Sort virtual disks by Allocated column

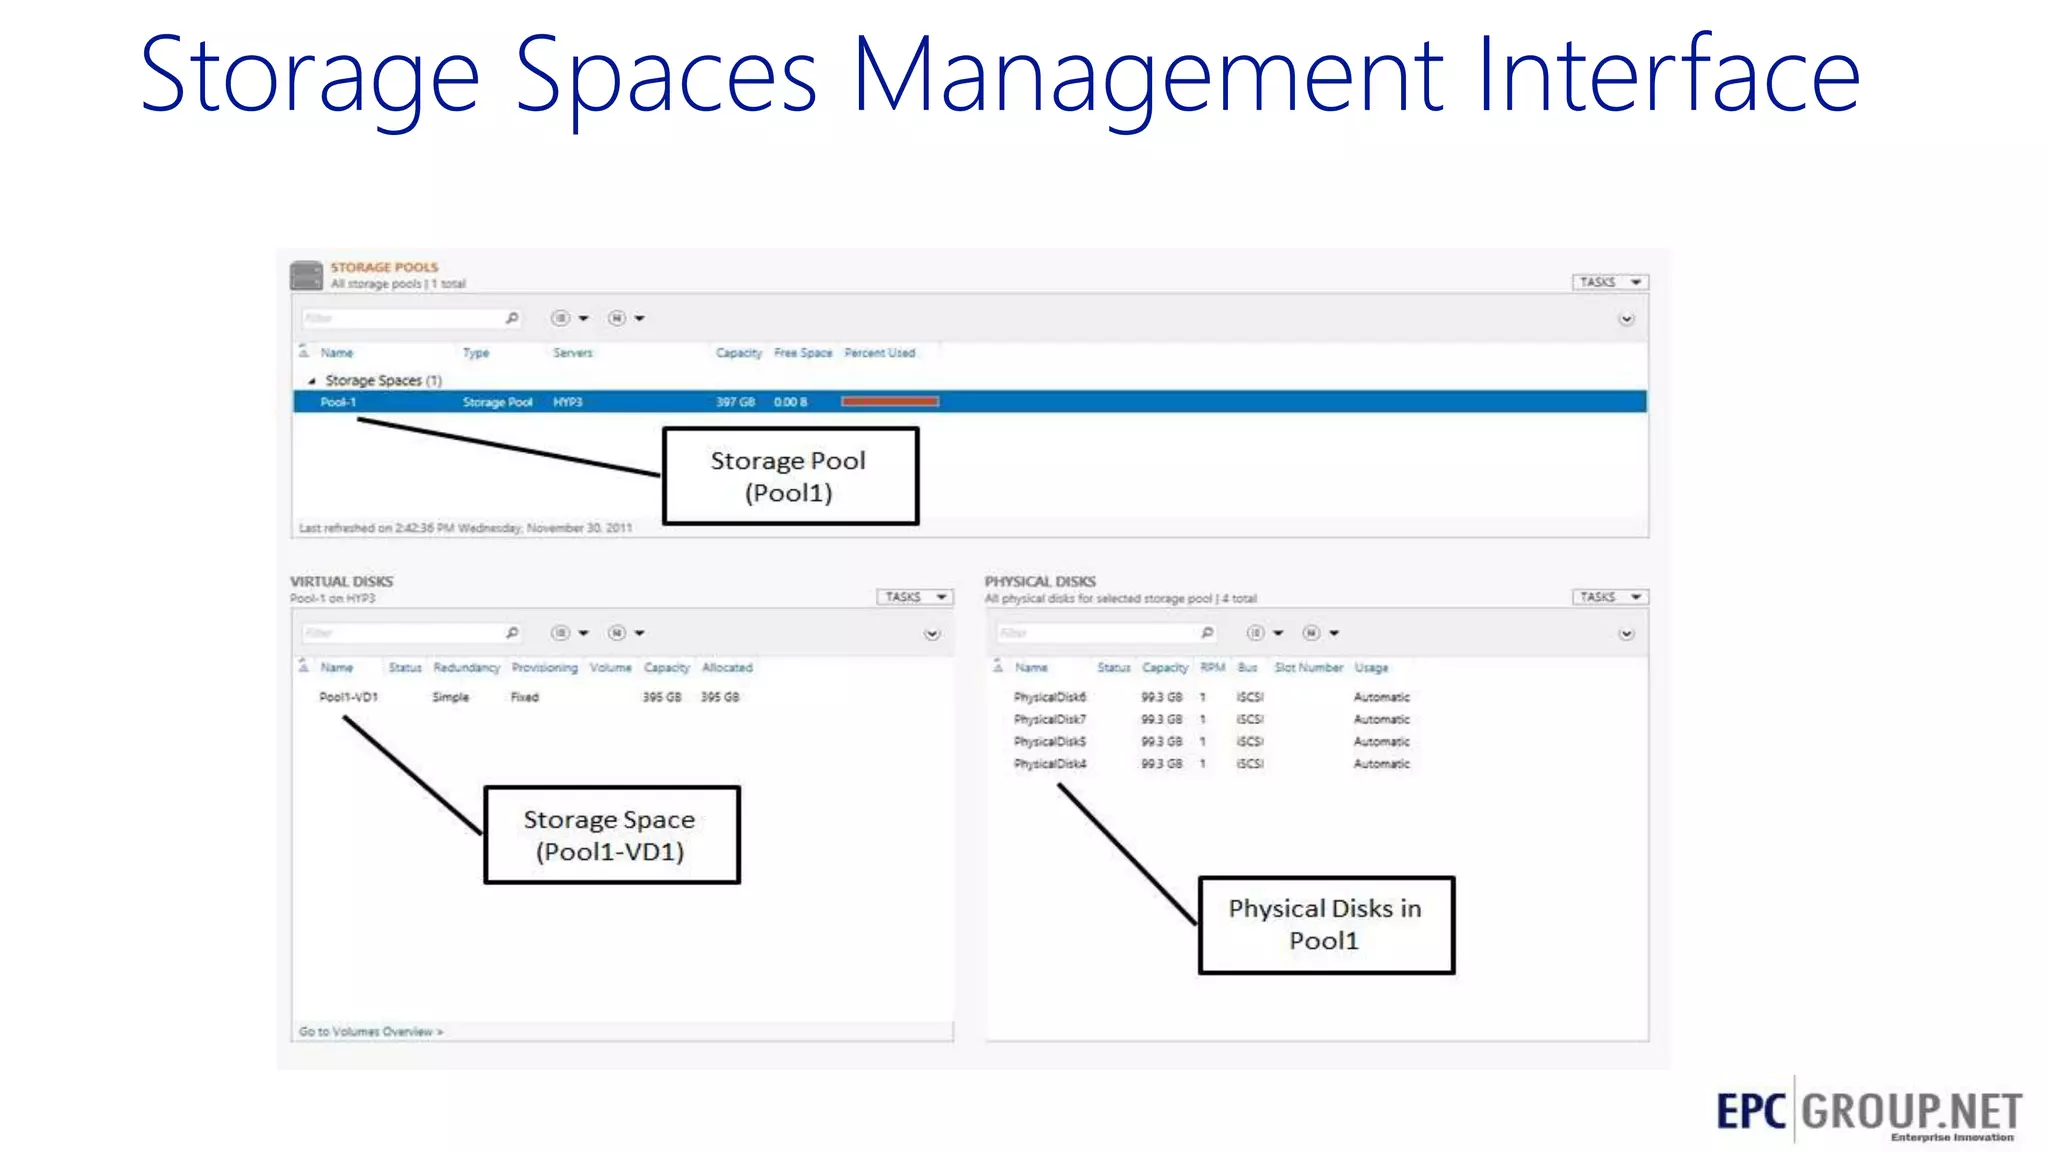tap(727, 668)
